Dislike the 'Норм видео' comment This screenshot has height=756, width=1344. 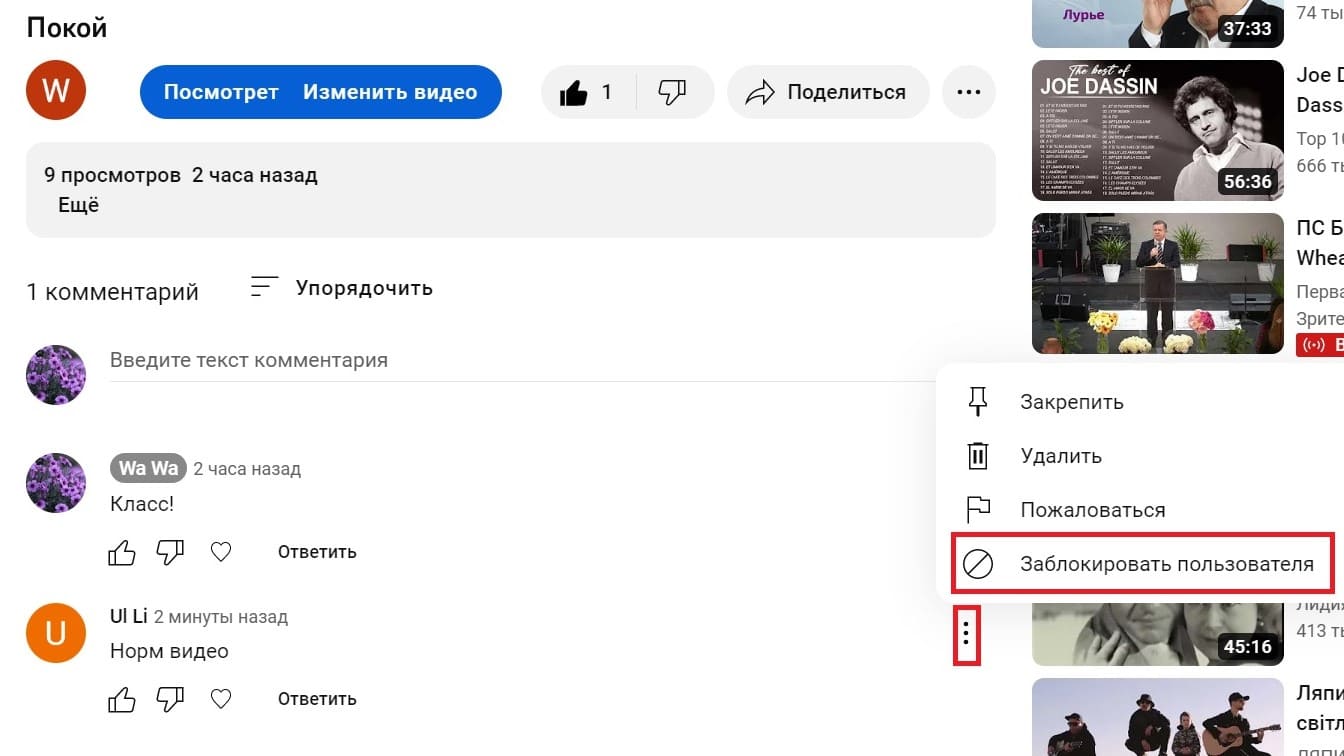[x=171, y=699]
